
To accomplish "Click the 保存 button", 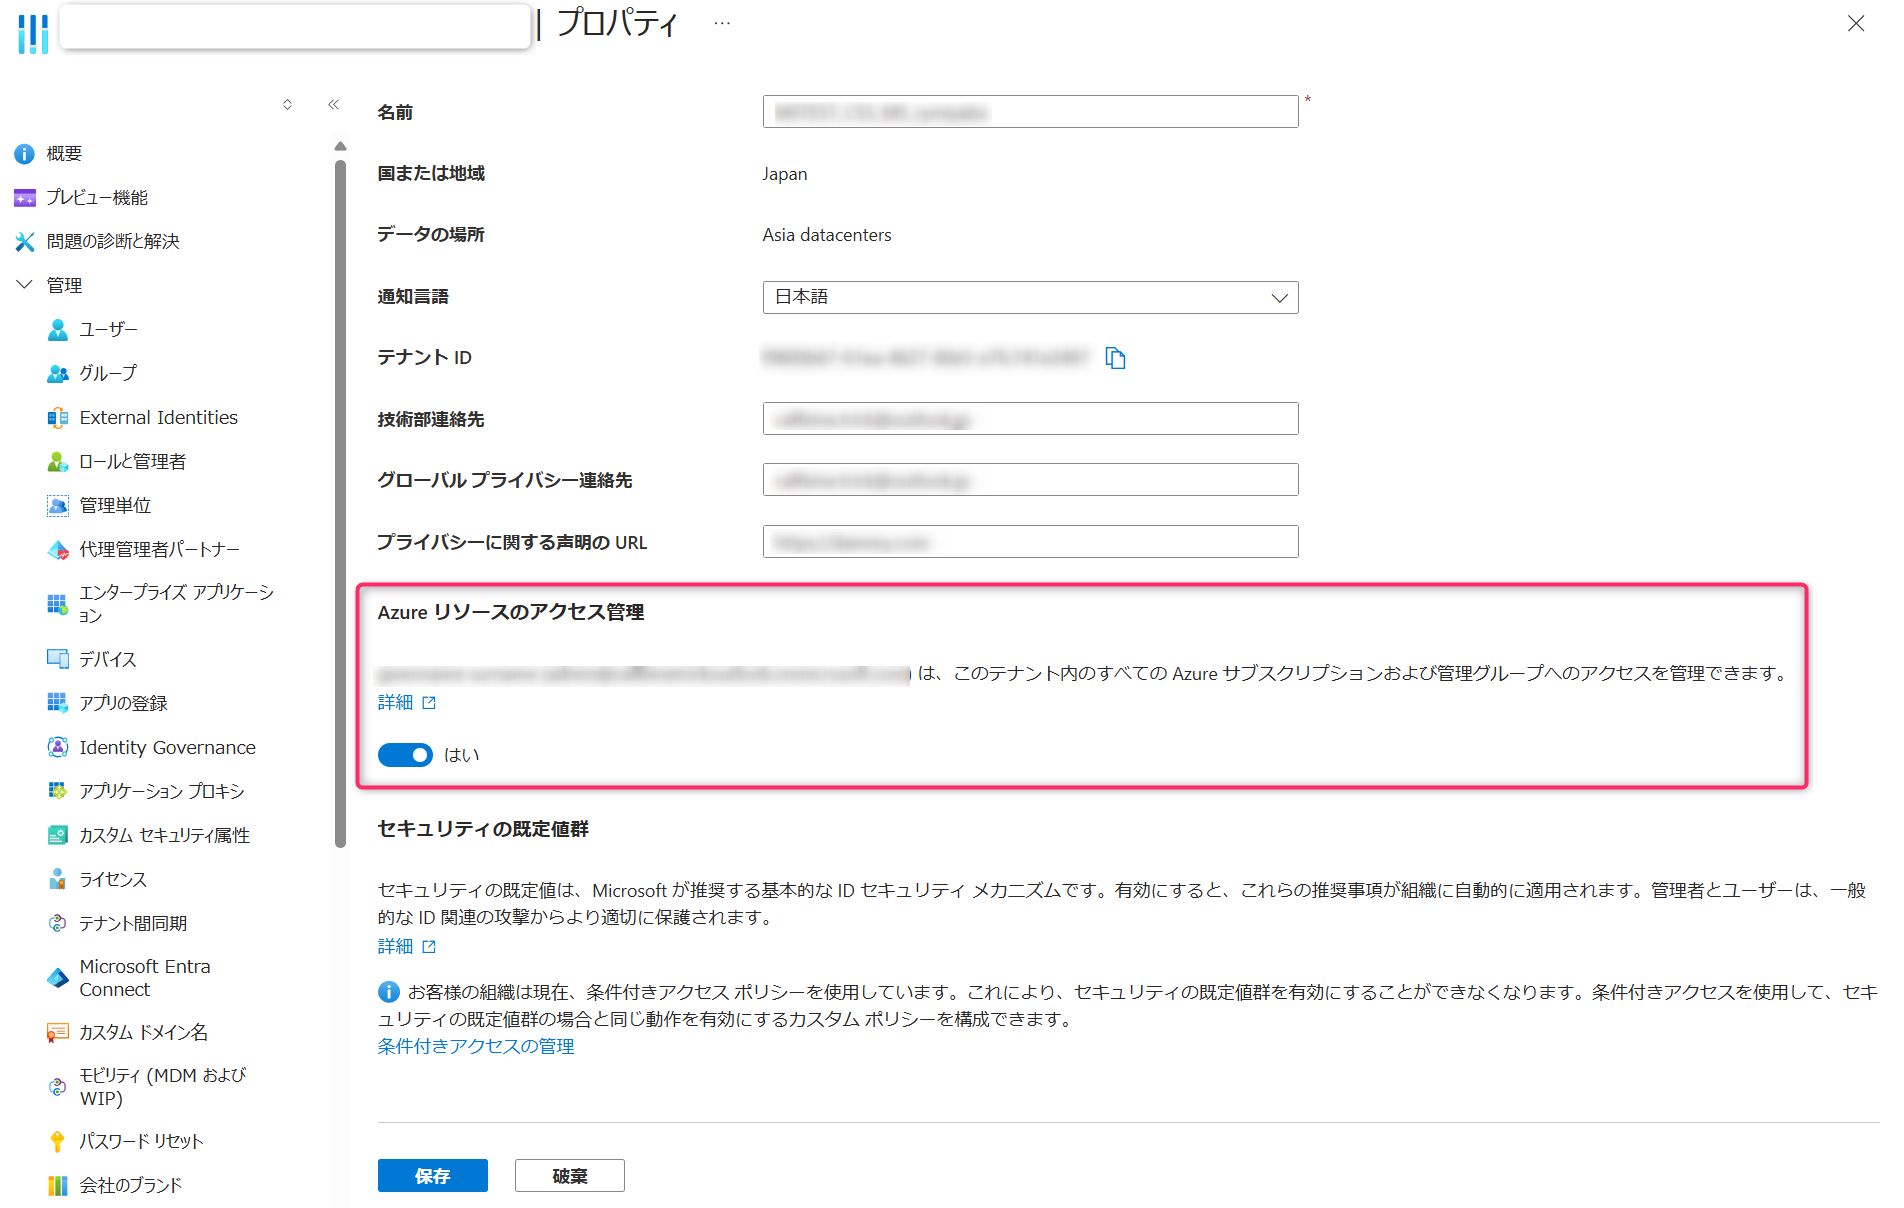I will coord(432,1175).
